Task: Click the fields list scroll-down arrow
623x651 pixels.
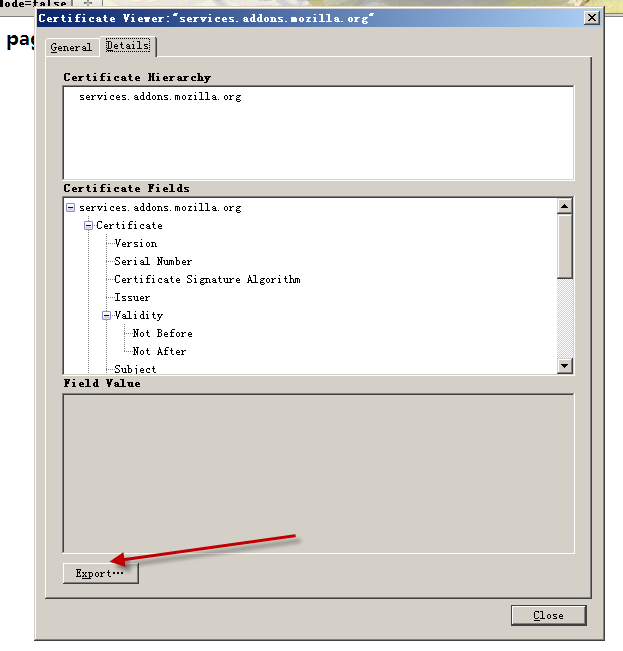Action: (x=564, y=366)
